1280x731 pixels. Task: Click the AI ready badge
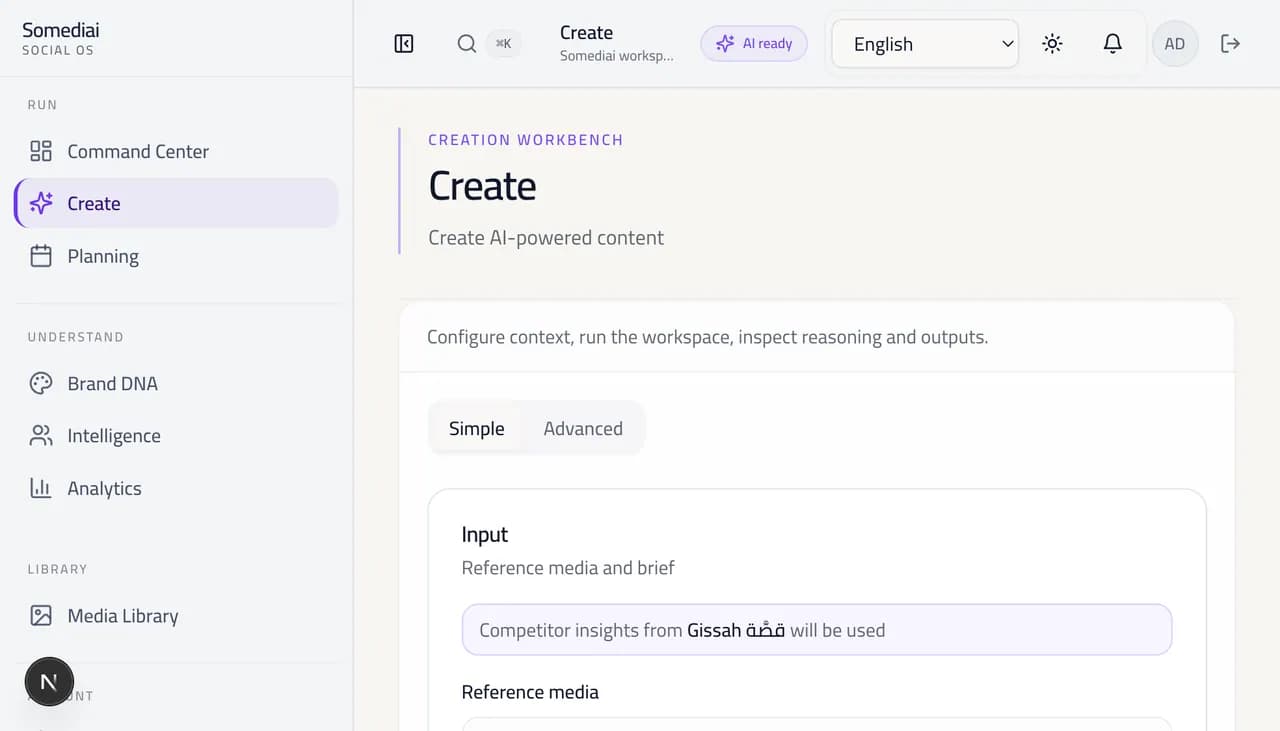pyautogui.click(x=754, y=43)
